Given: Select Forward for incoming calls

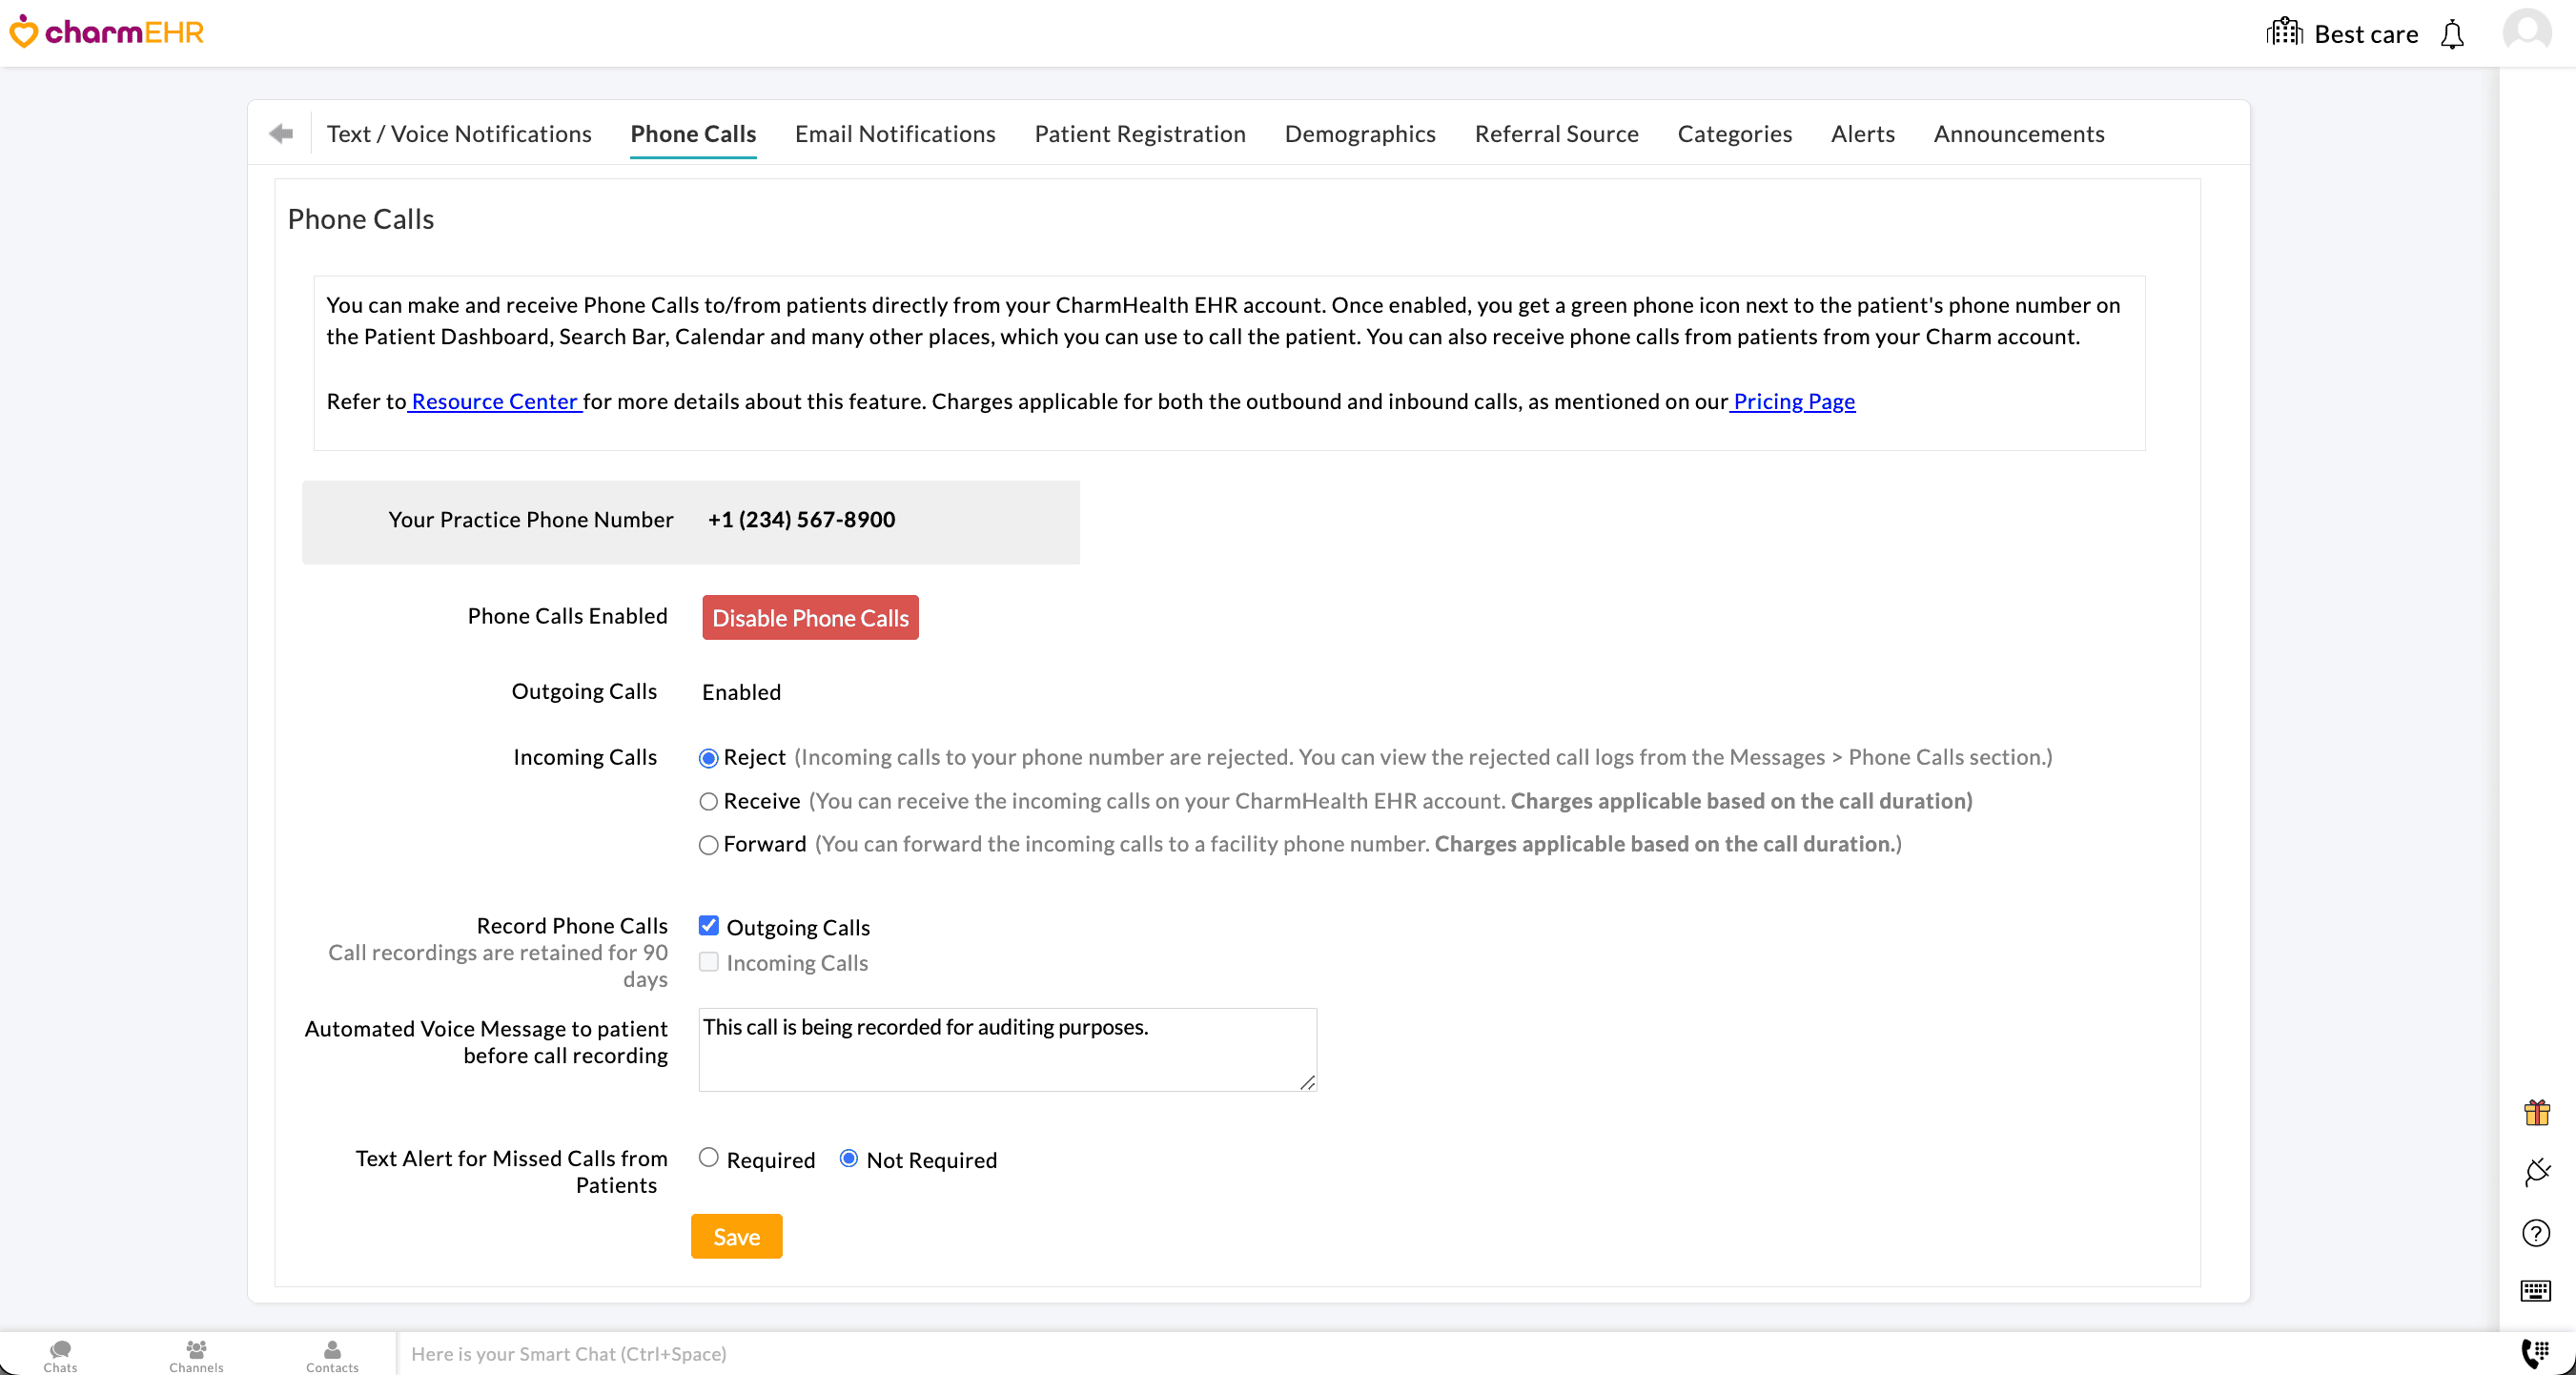Looking at the screenshot, I should pyautogui.click(x=708, y=845).
